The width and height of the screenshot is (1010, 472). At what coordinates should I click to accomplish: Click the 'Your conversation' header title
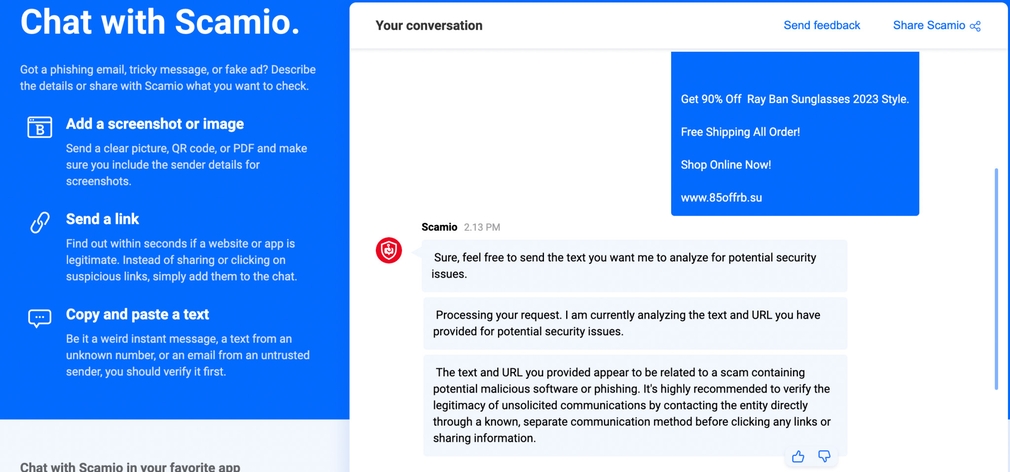[429, 26]
